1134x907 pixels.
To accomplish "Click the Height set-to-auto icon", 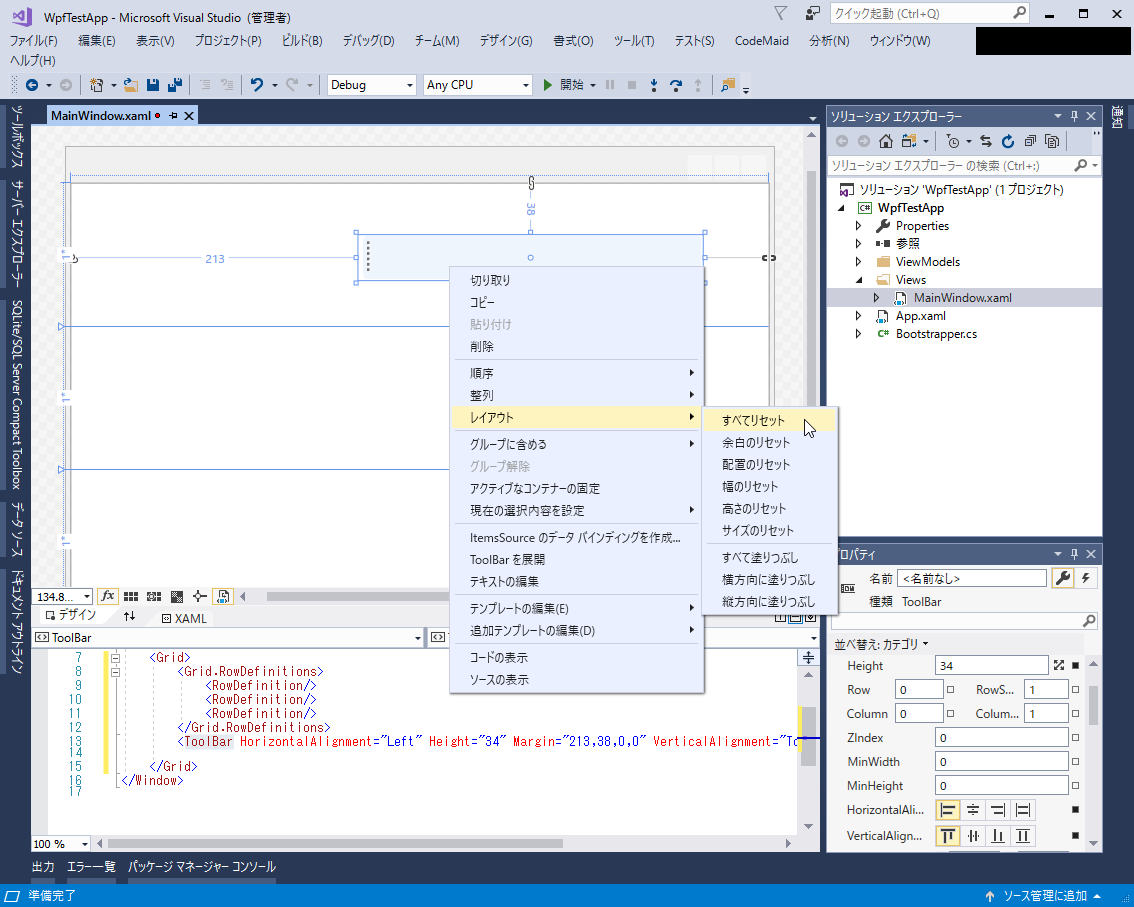I will (1059, 665).
